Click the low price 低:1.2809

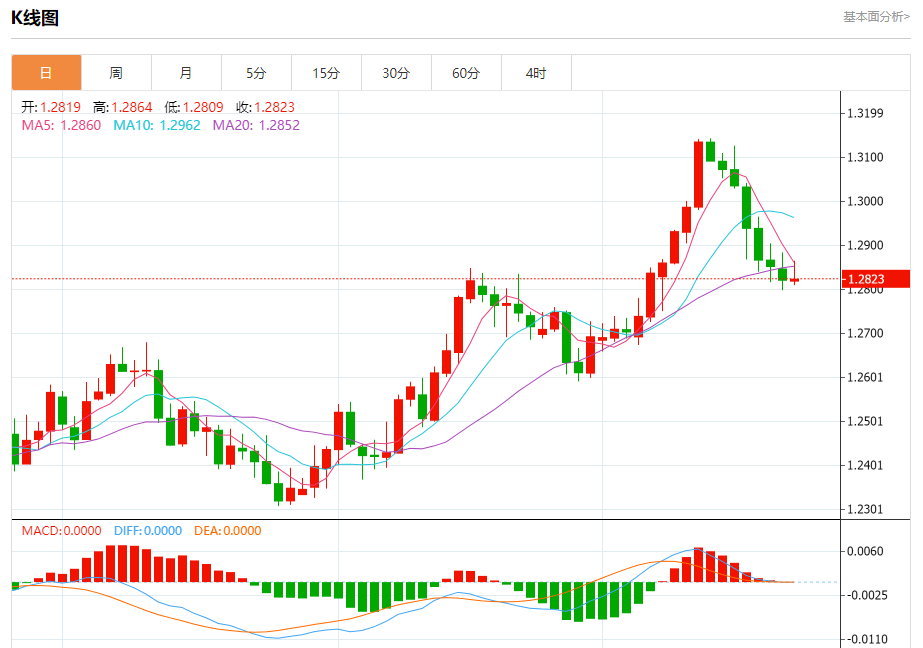pyautogui.click(x=194, y=107)
